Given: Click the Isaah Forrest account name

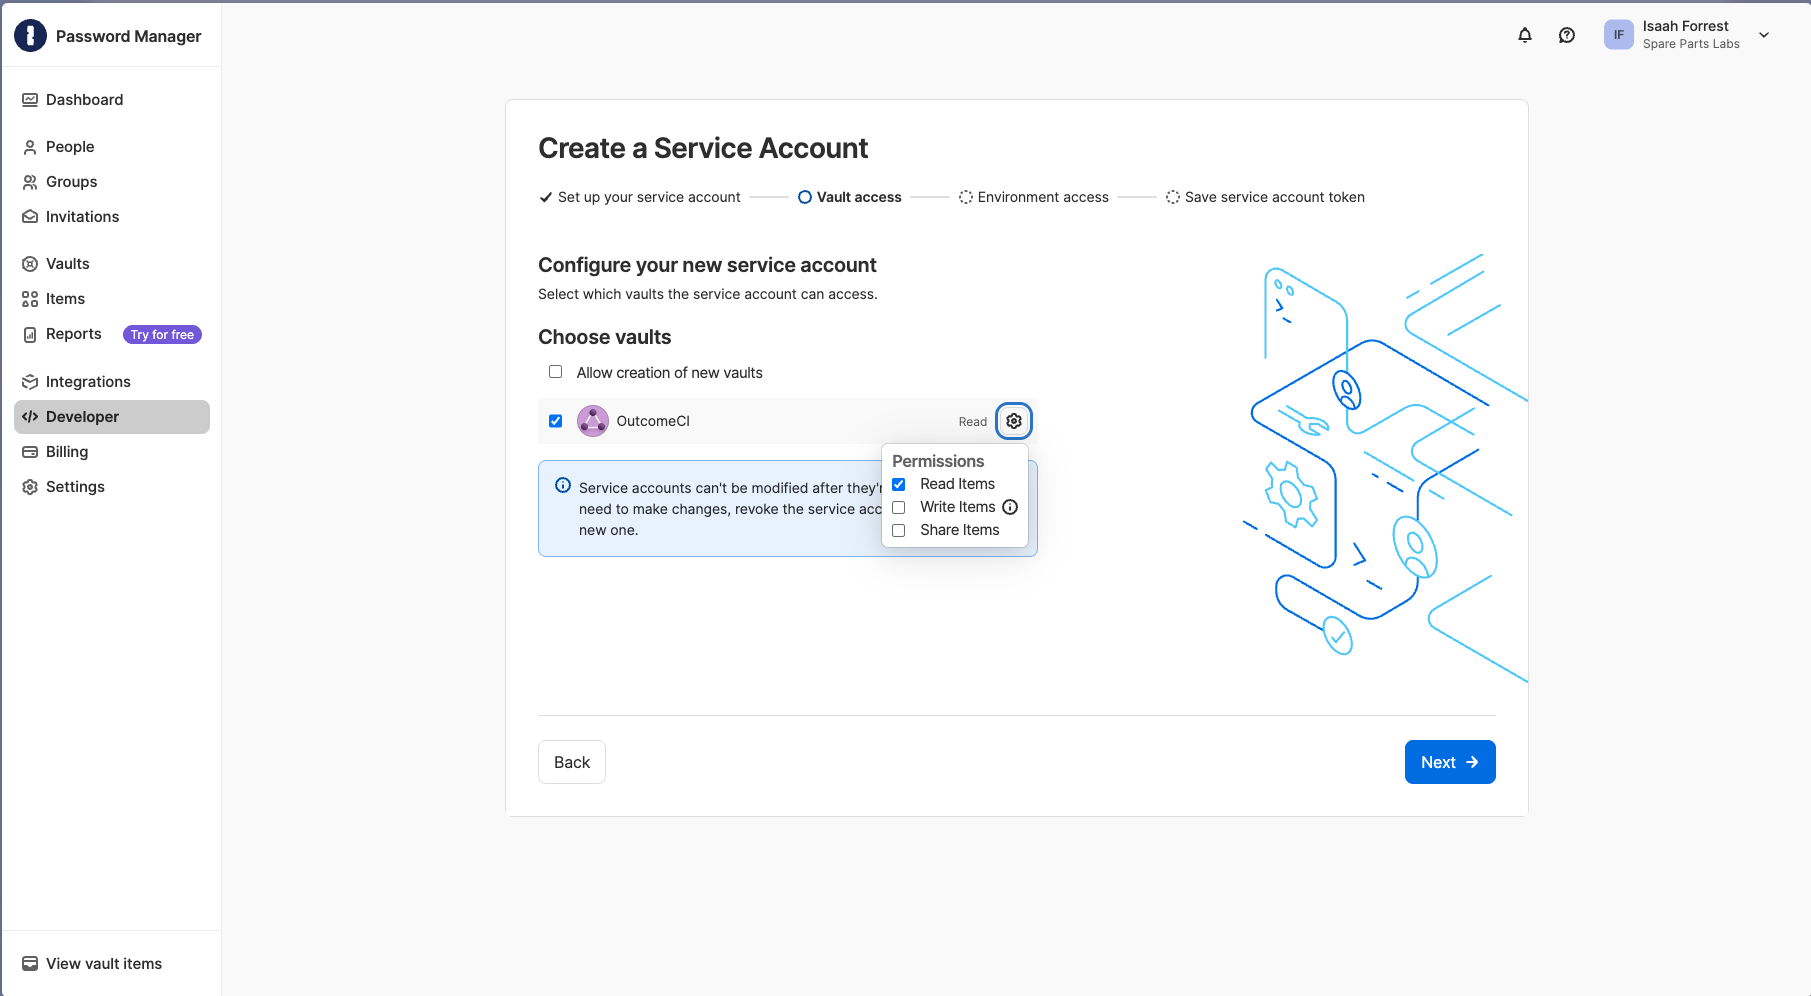Looking at the screenshot, I should (1686, 26).
